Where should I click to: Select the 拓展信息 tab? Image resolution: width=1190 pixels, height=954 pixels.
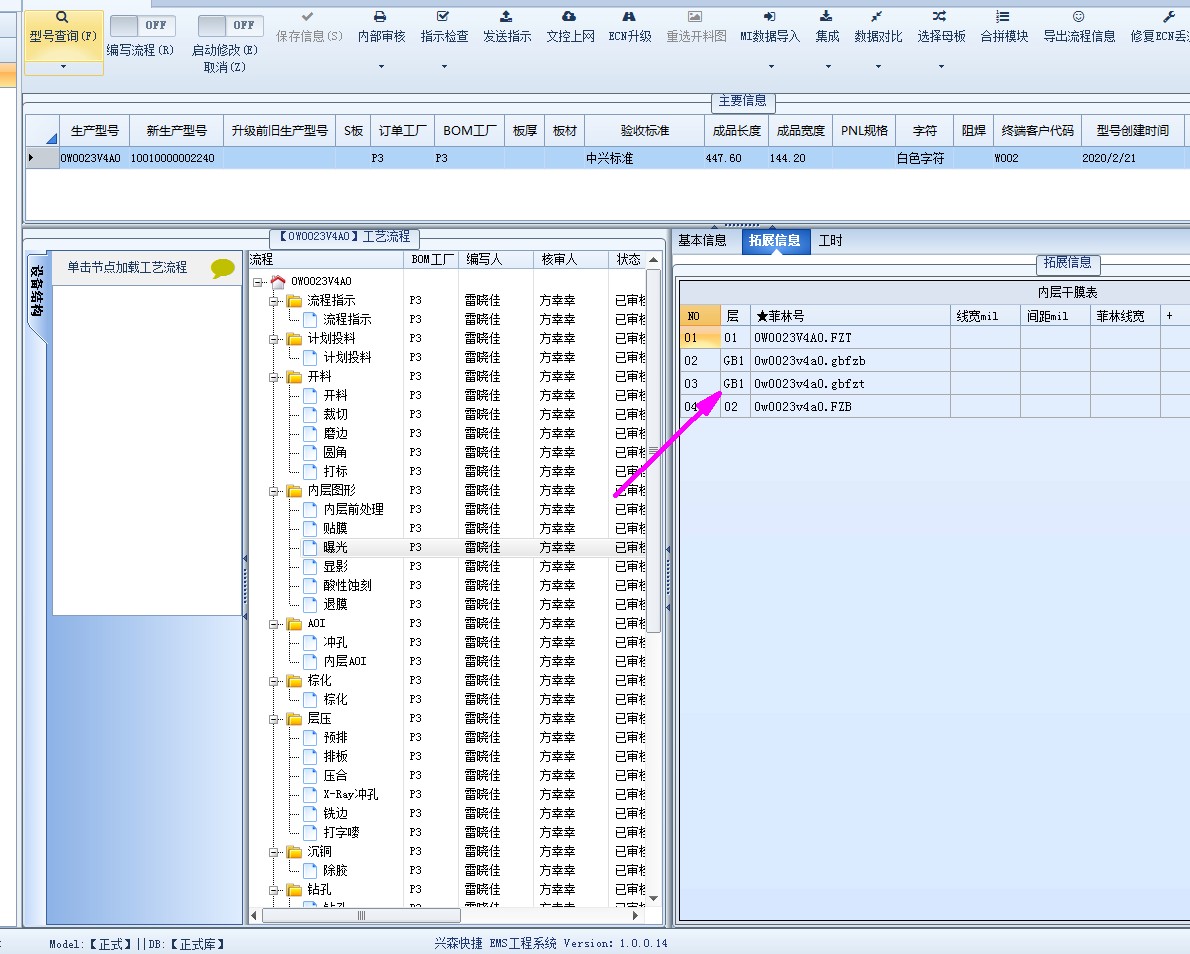[775, 241]
